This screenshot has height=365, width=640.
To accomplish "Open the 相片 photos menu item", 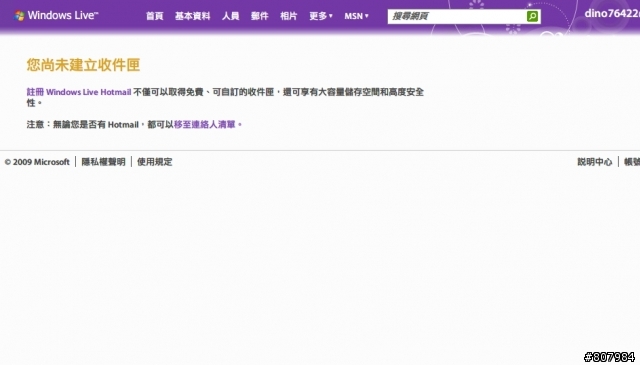I will [289, 16].
